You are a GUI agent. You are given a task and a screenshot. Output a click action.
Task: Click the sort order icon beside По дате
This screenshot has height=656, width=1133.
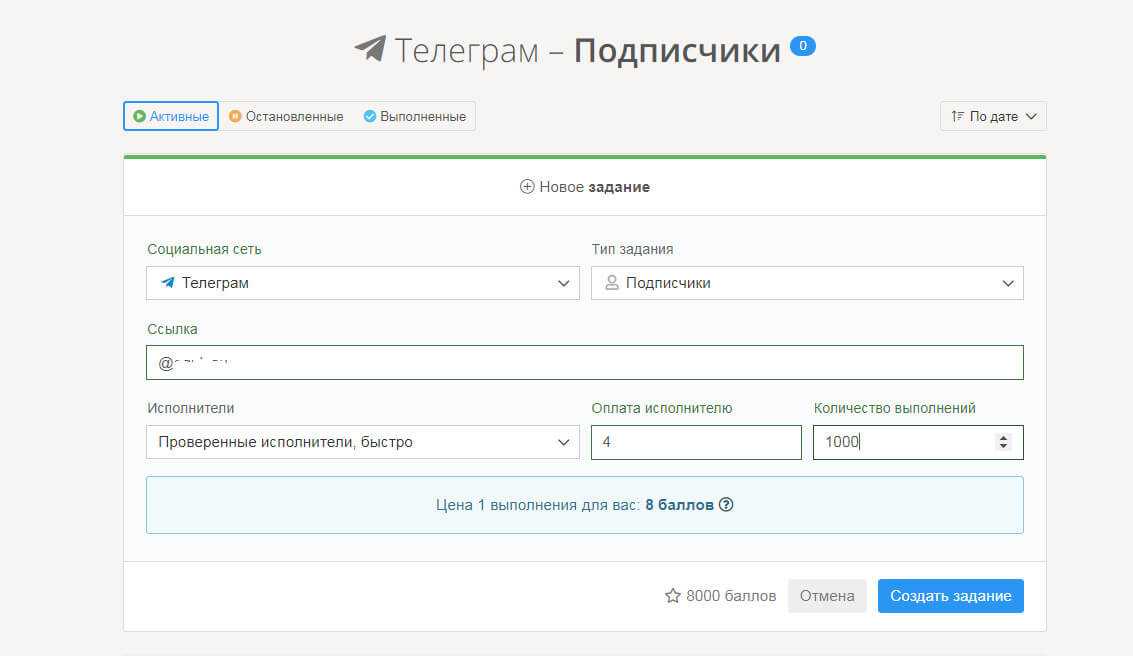[957, 116]
